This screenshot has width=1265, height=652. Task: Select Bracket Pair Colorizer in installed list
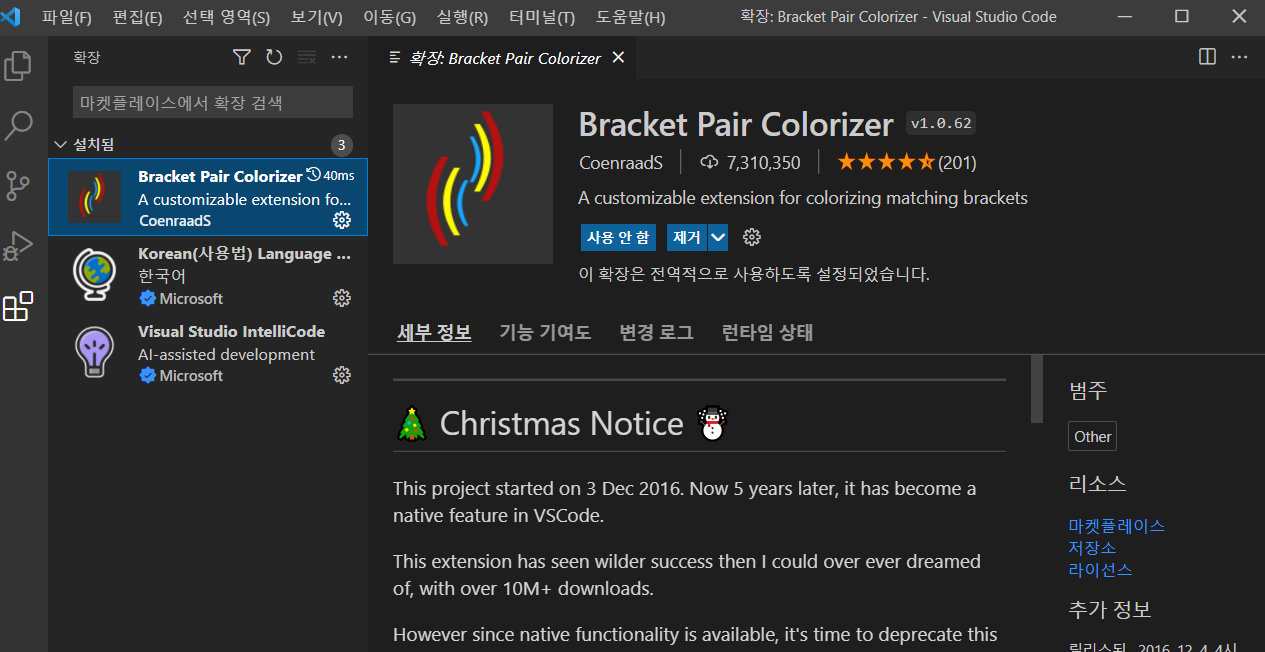point(208,197)
